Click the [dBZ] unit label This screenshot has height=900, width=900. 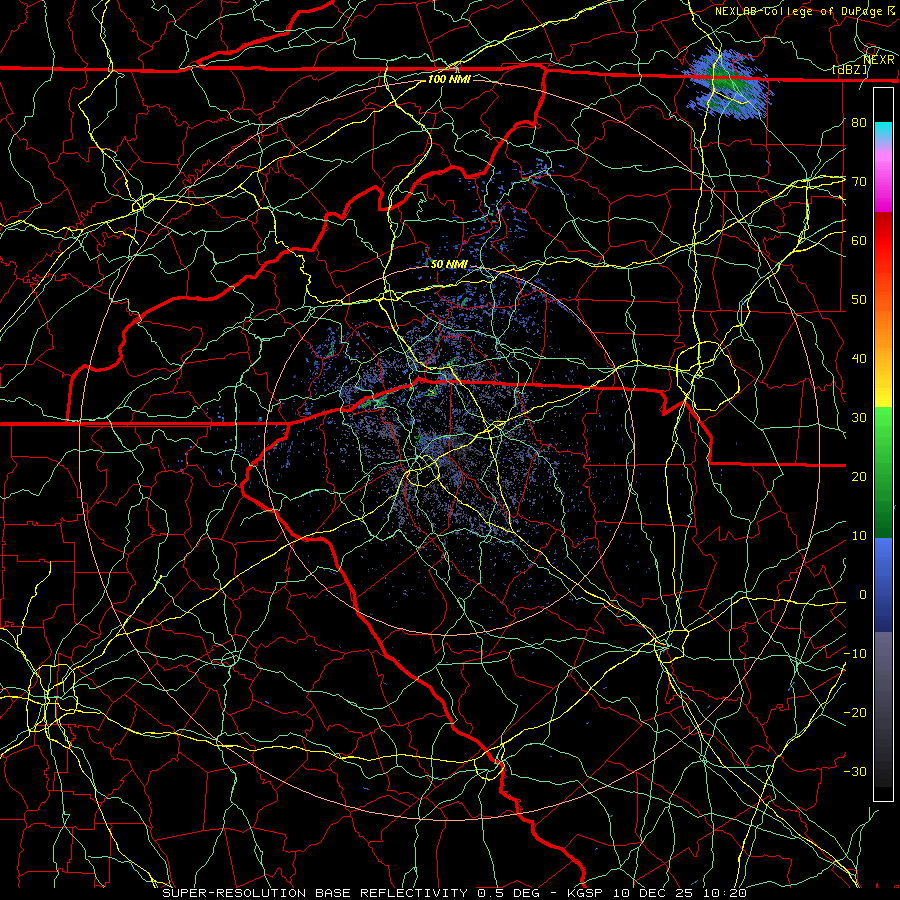850,70
